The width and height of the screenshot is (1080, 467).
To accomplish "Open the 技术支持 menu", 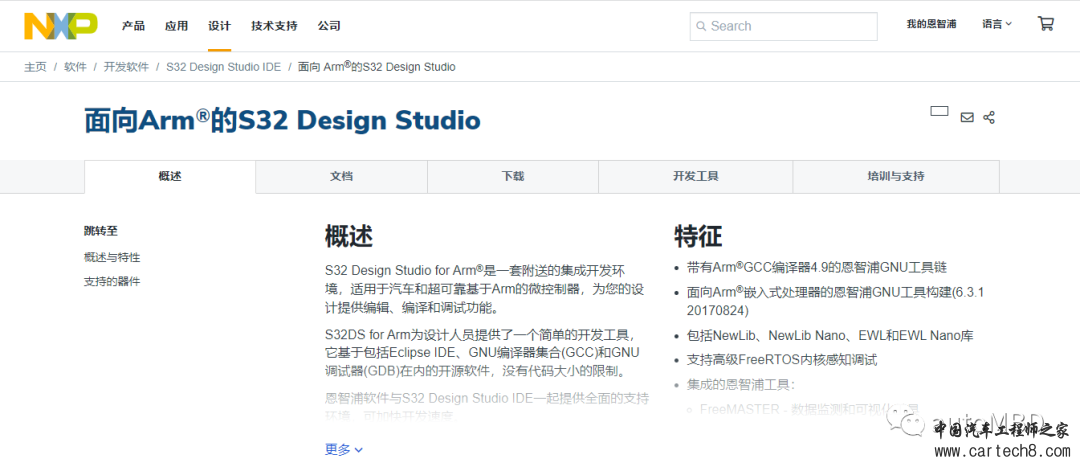I will [274, 26].
